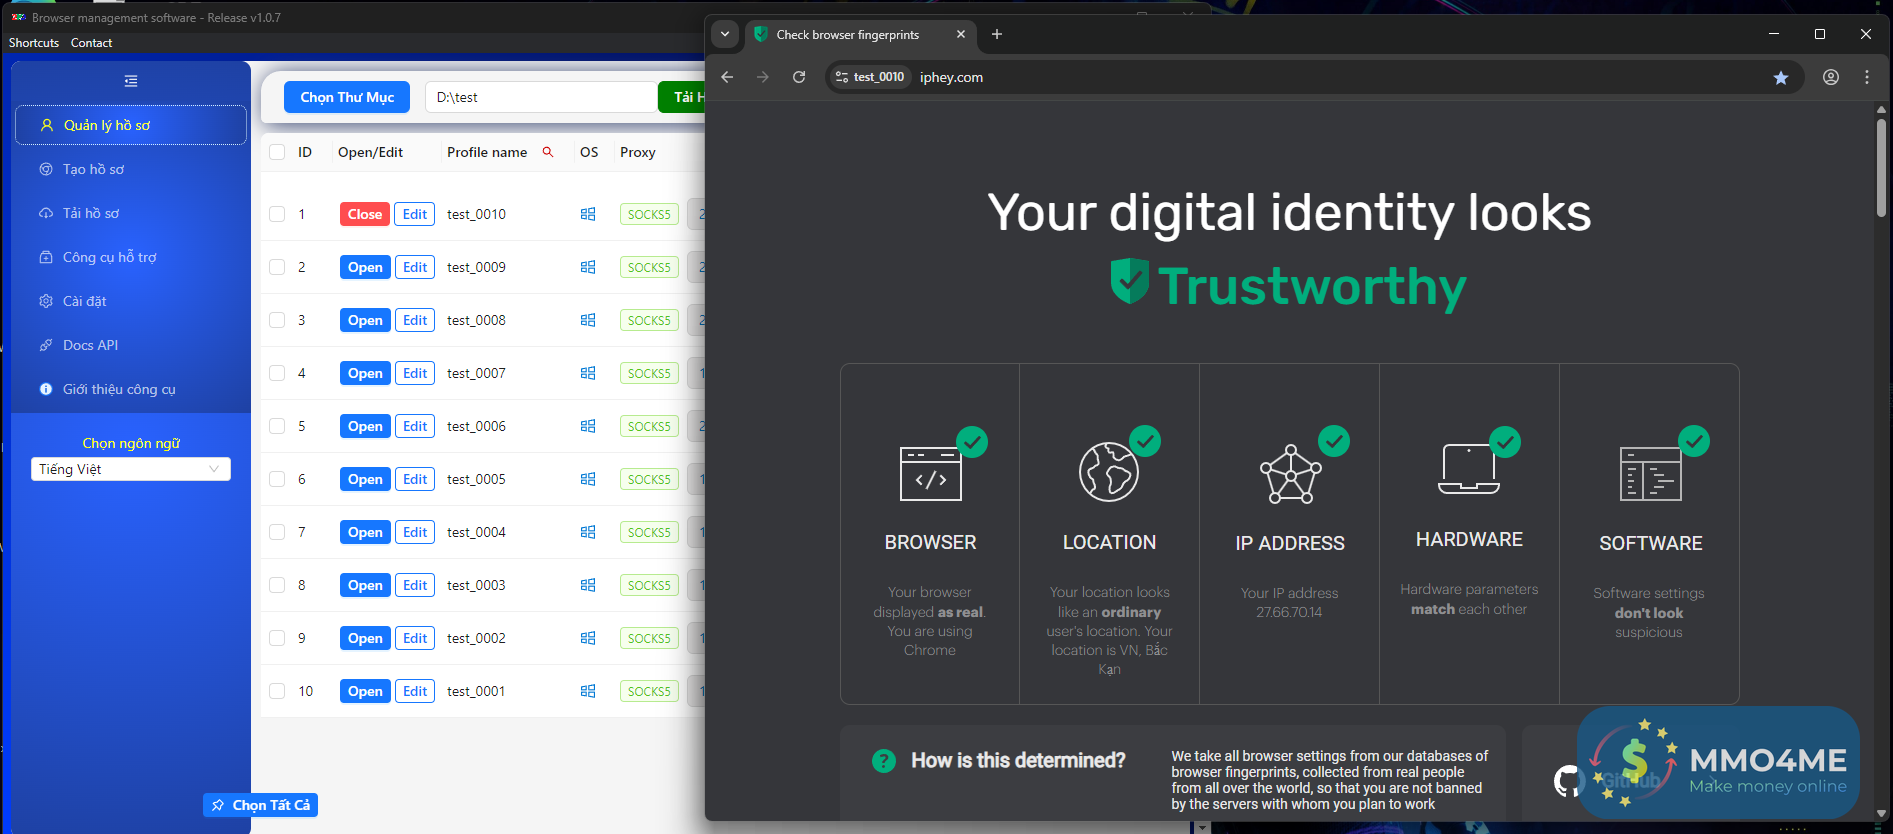
Task: Click the site information icon in address bar
Action: (x=842, y=77)
